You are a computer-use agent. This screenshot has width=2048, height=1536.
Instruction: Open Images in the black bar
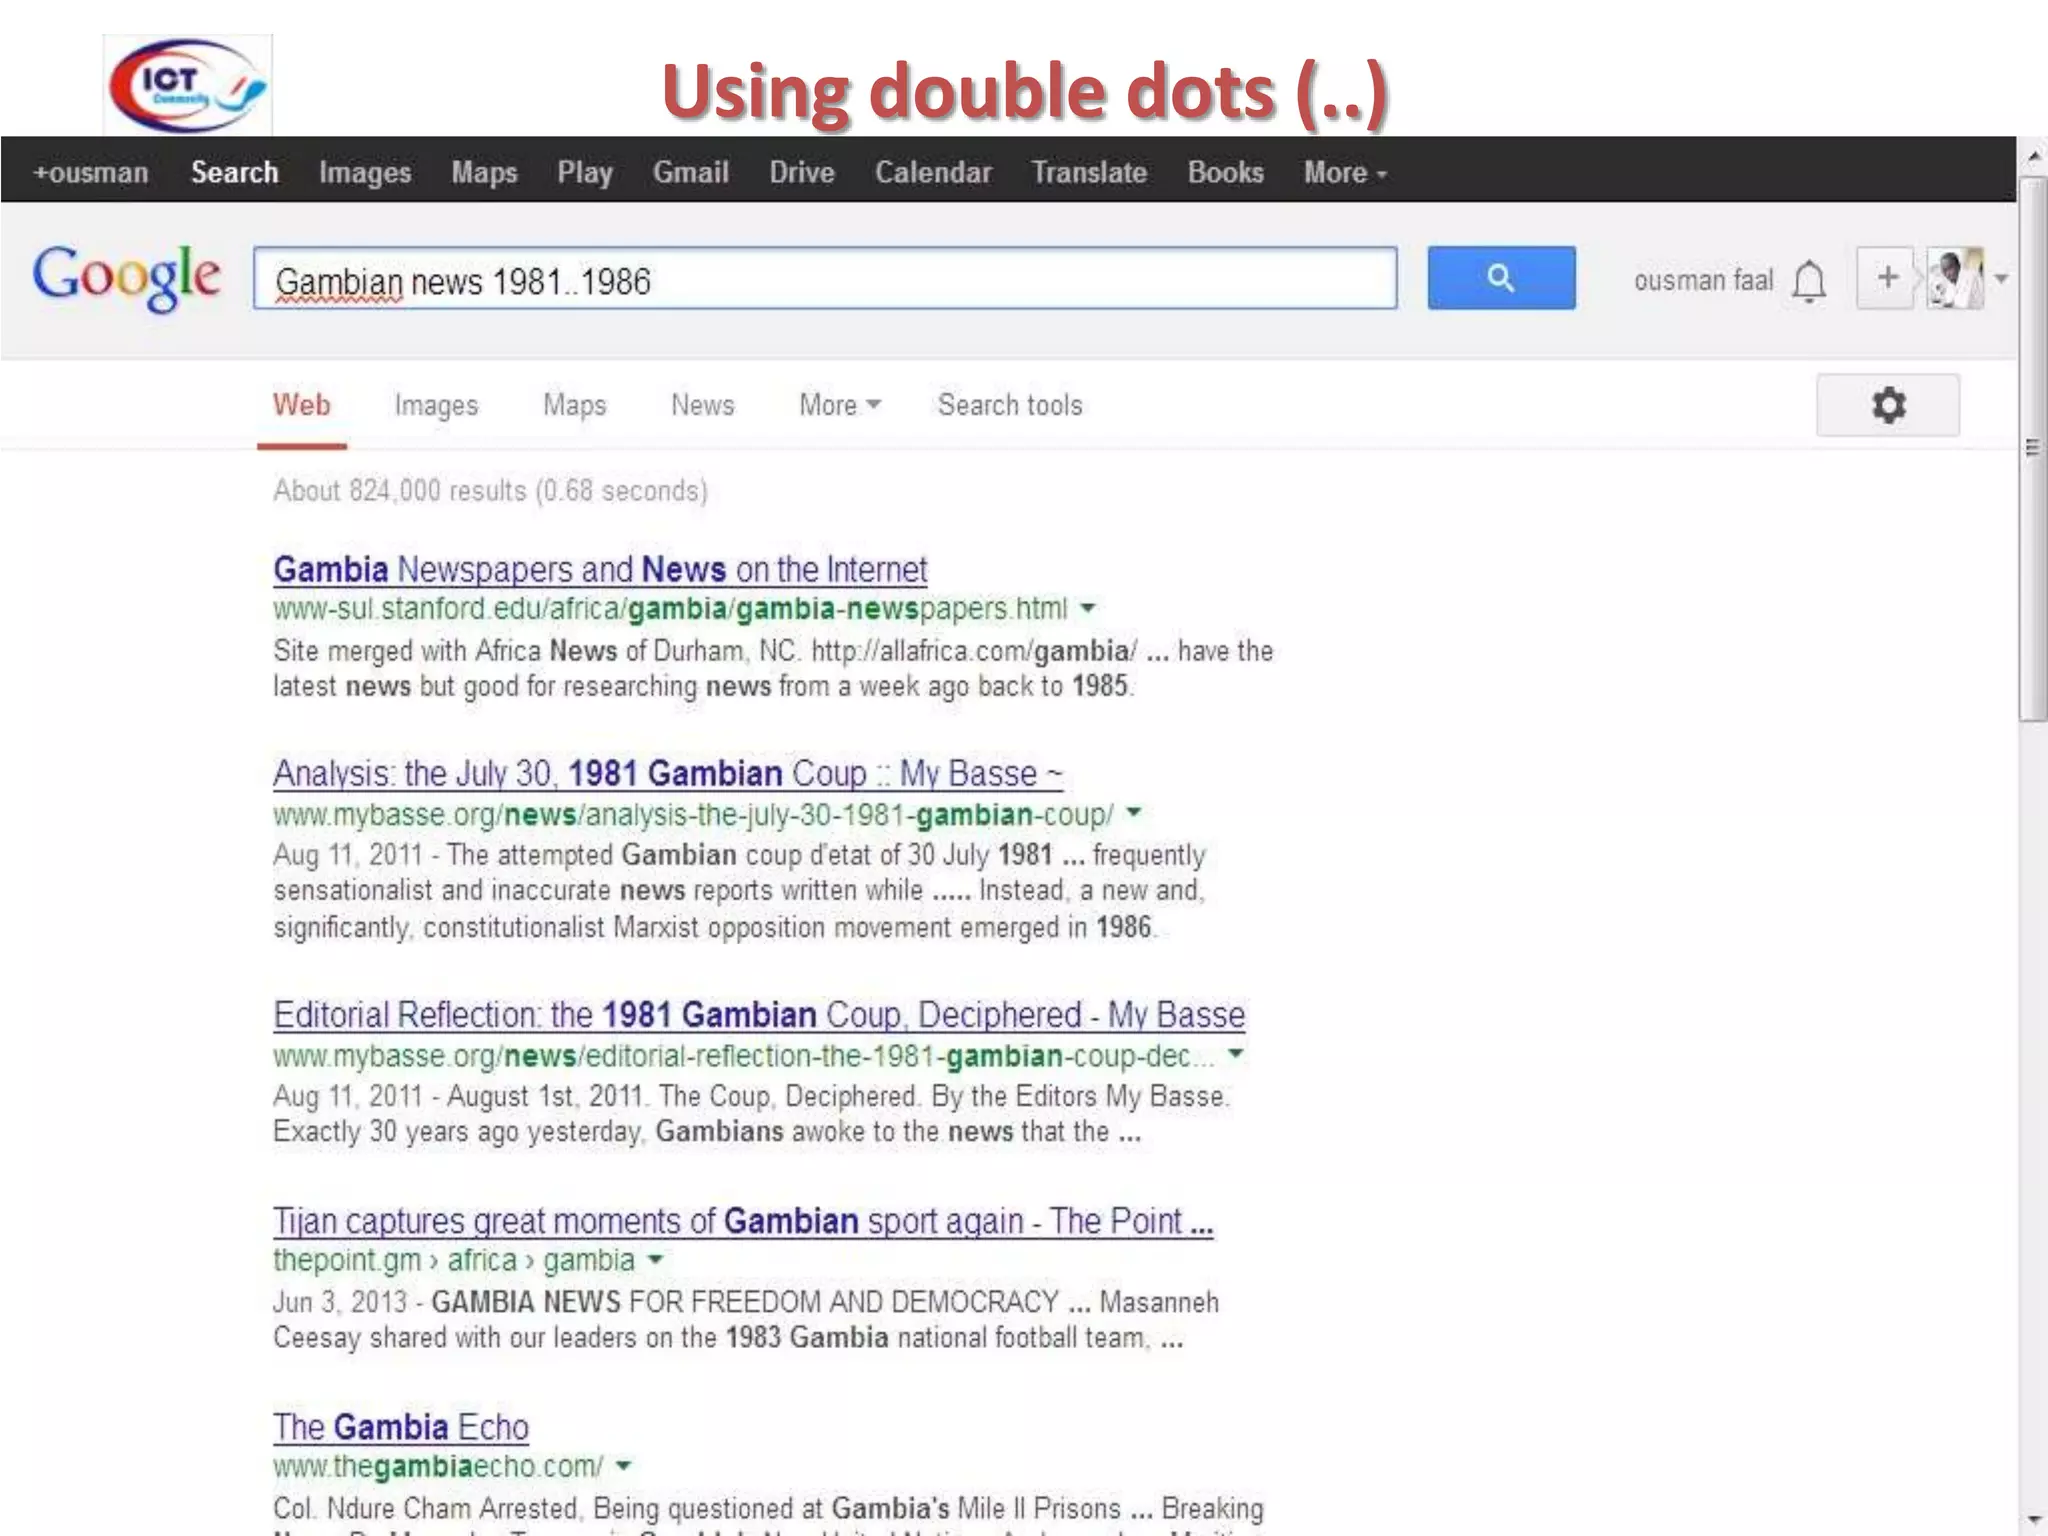(x=365, y=172)
